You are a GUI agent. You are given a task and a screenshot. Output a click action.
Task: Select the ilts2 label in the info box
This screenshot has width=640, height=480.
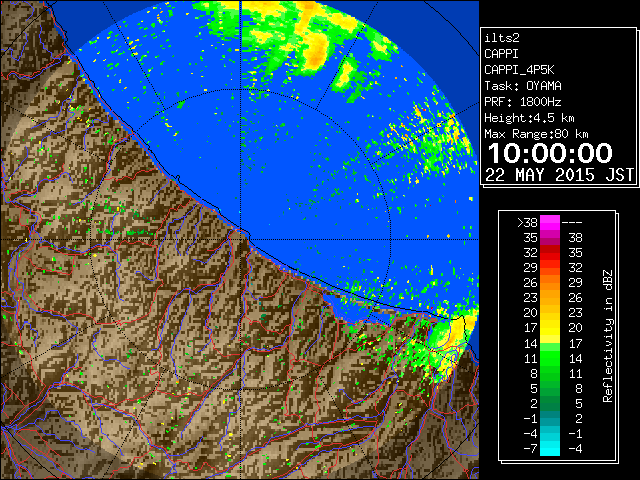502,38
